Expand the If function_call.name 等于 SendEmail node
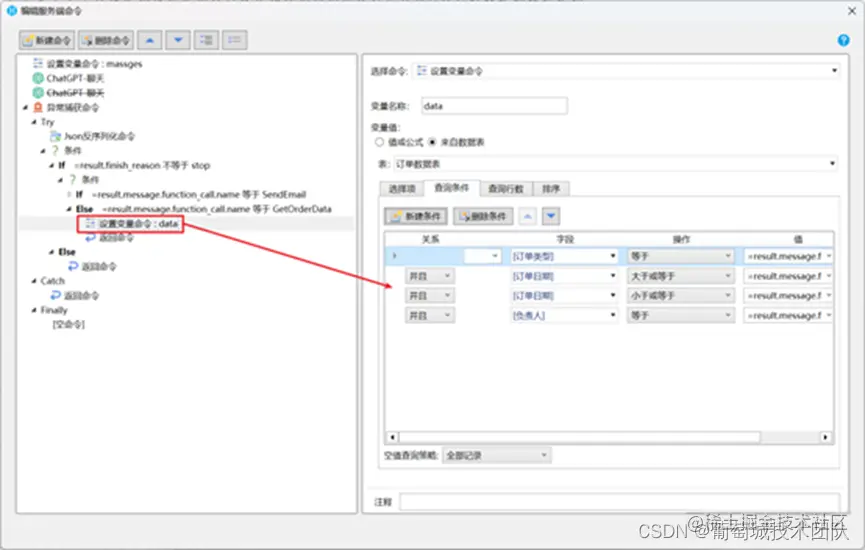 pos(69,194)
